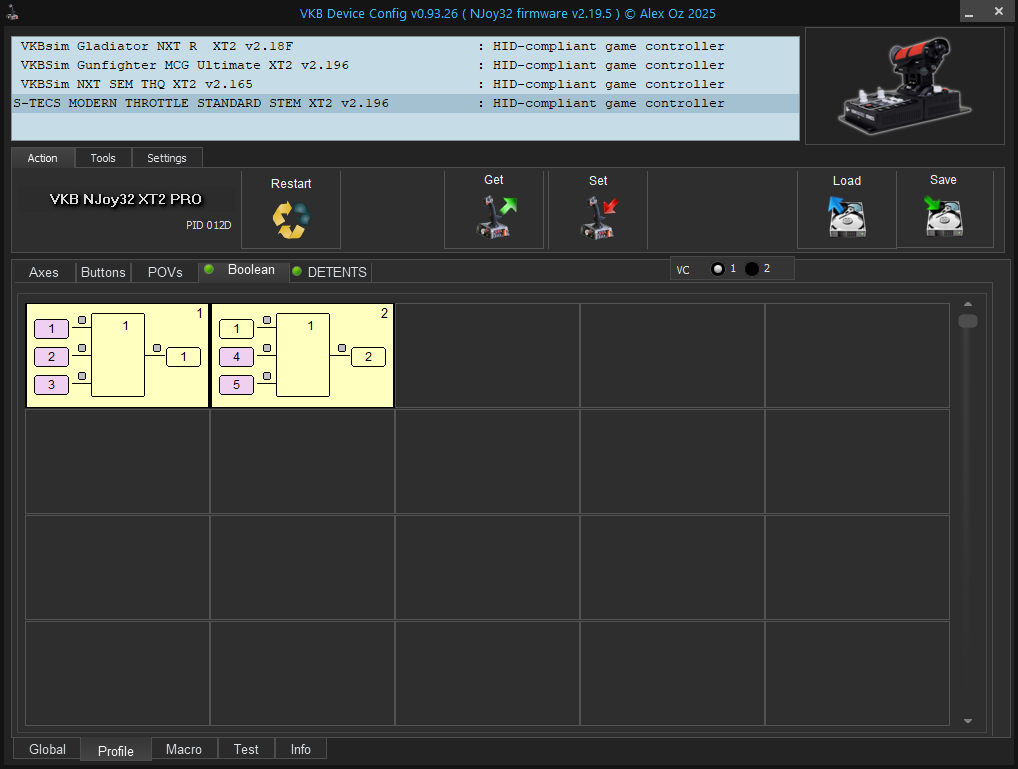Open the Global bottom tab
The width and height of the screenshot is (1018, 769).
click(47, 749)
